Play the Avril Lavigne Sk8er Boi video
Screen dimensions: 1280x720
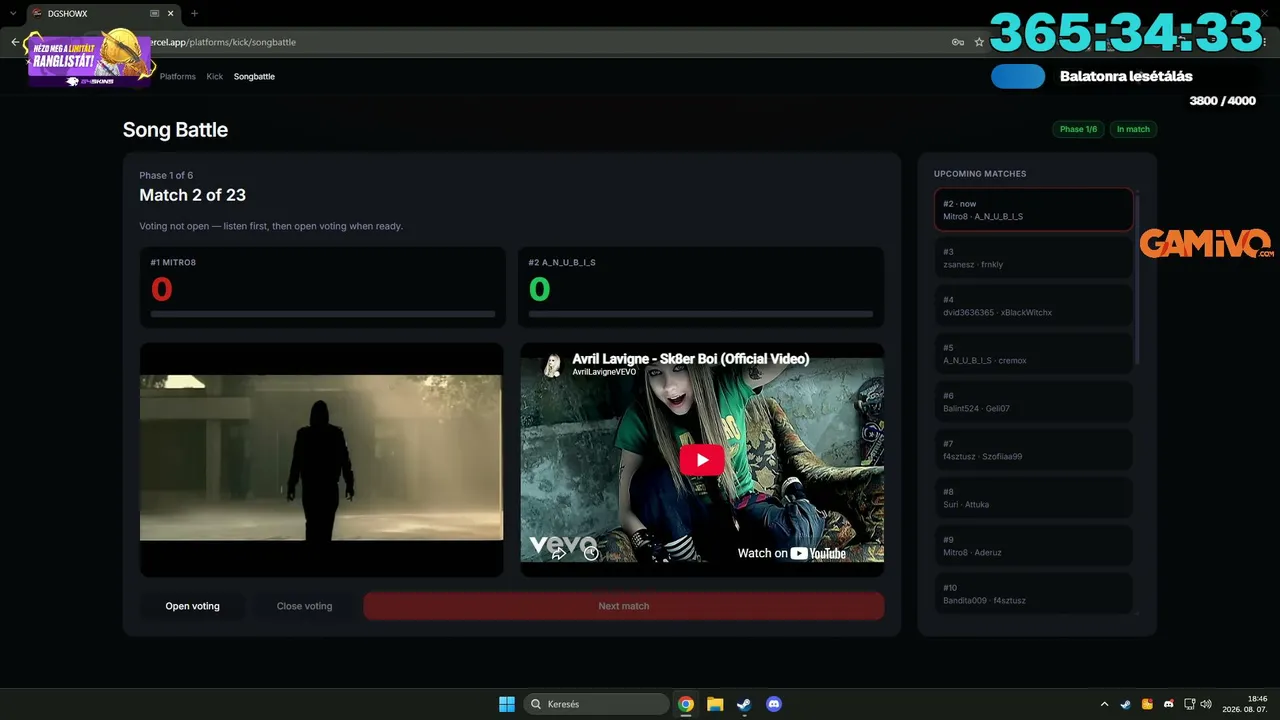click(702, 459)
